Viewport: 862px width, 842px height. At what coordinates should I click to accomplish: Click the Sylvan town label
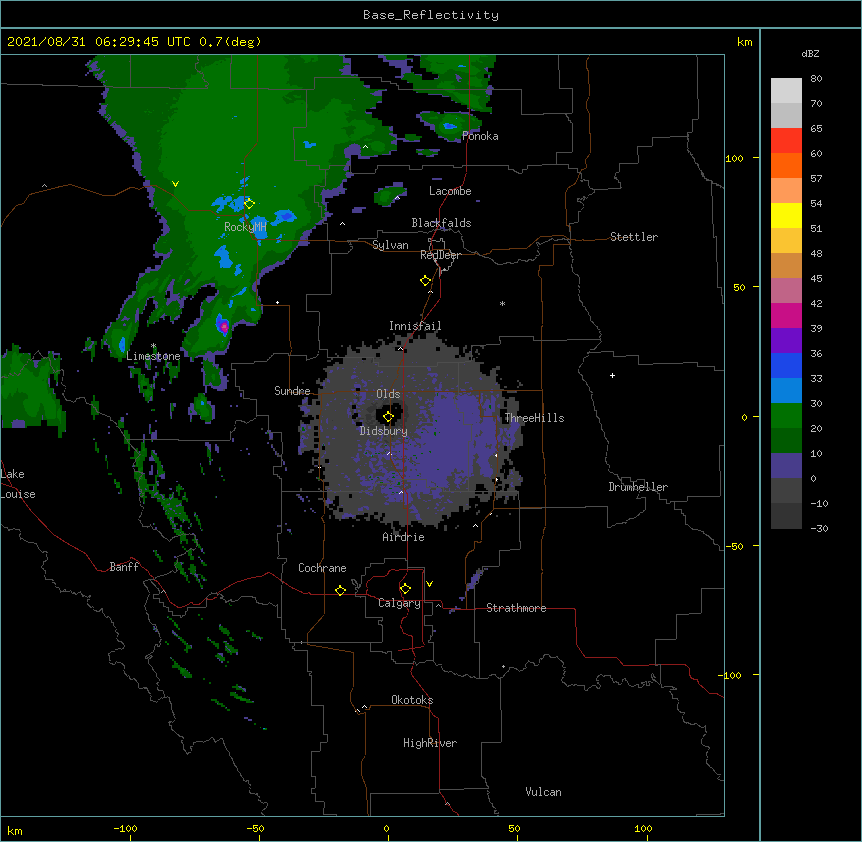(x=390, y=245)
